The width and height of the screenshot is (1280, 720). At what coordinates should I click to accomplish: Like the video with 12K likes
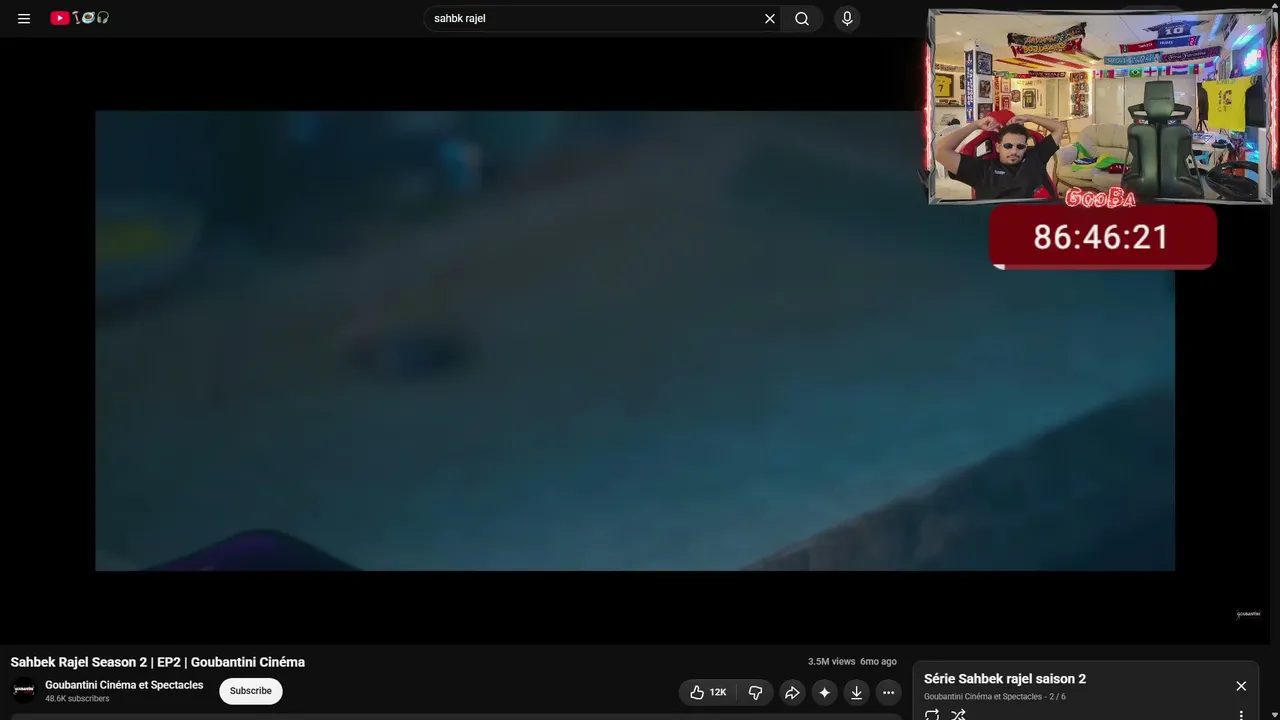tap(708, 692)
